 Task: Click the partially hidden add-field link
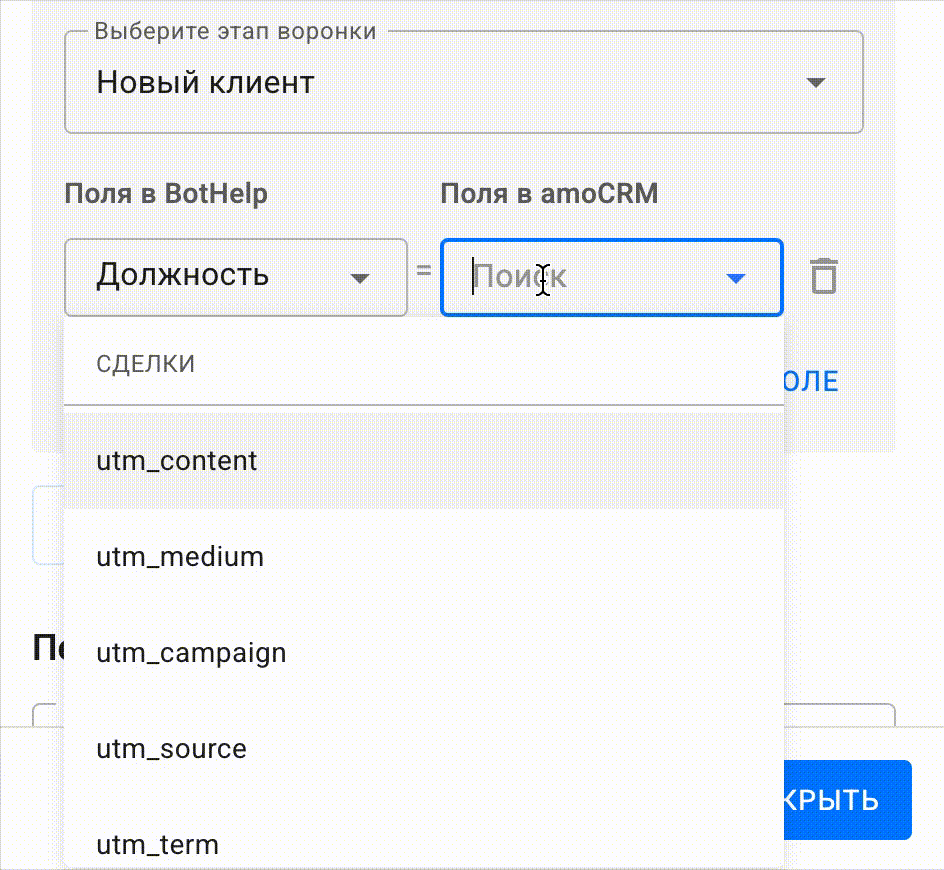pos(812,381)
